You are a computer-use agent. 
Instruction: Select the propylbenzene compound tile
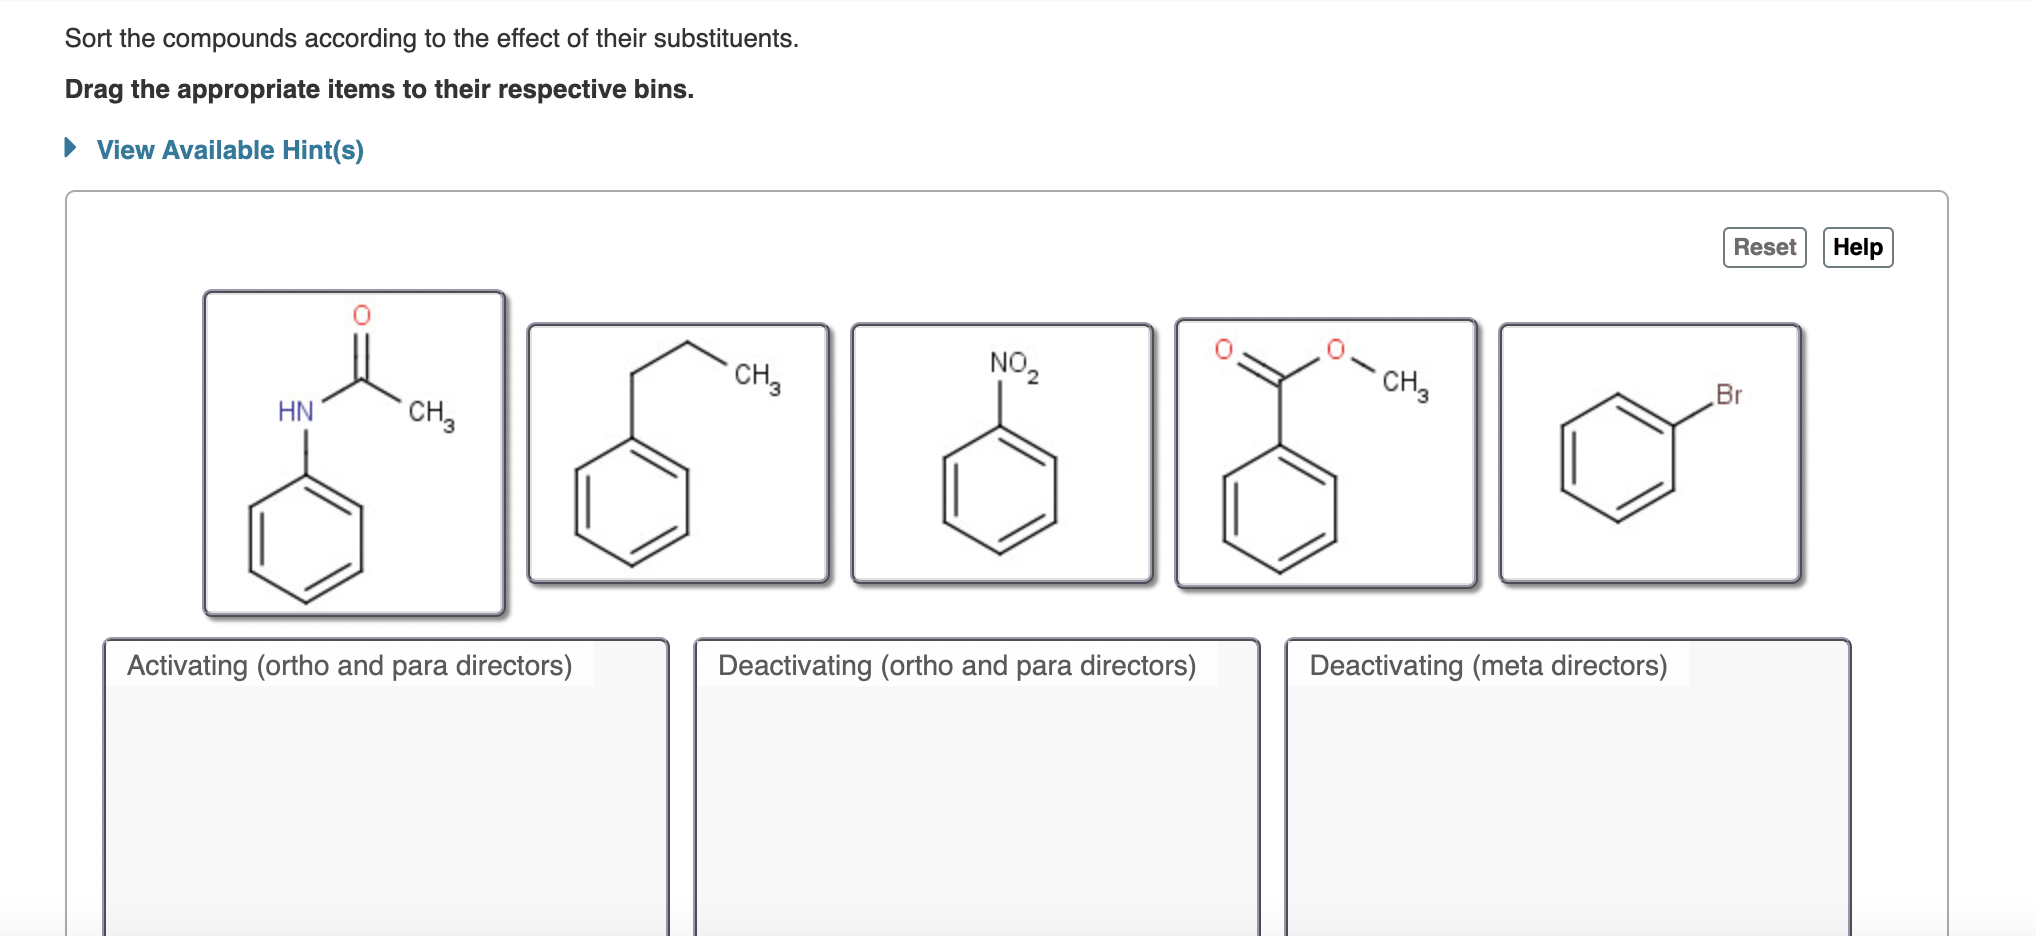[x=678, y=452]
